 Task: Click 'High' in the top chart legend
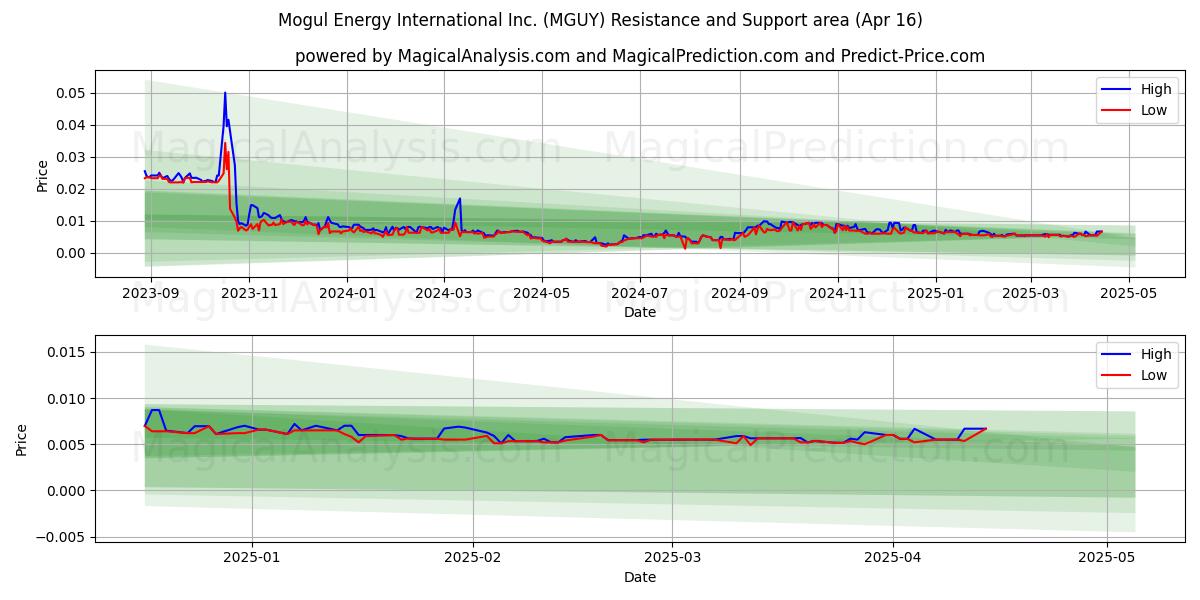[1156, 89]
